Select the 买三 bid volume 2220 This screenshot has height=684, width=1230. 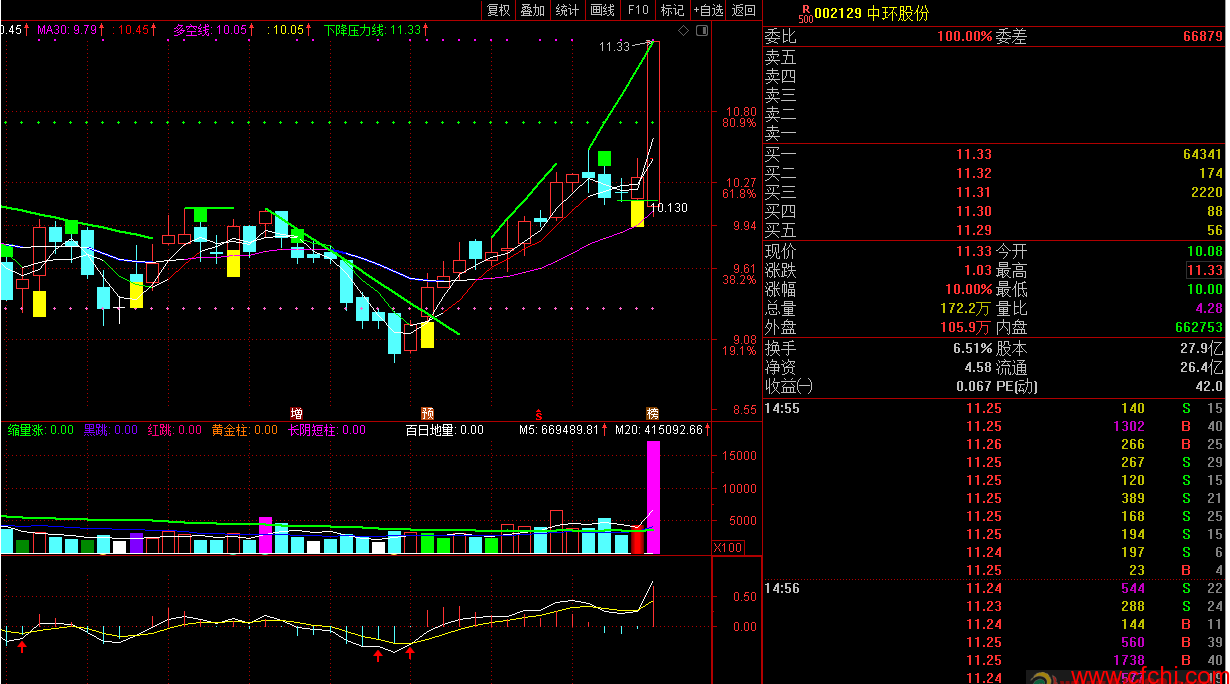[1207, 192]
